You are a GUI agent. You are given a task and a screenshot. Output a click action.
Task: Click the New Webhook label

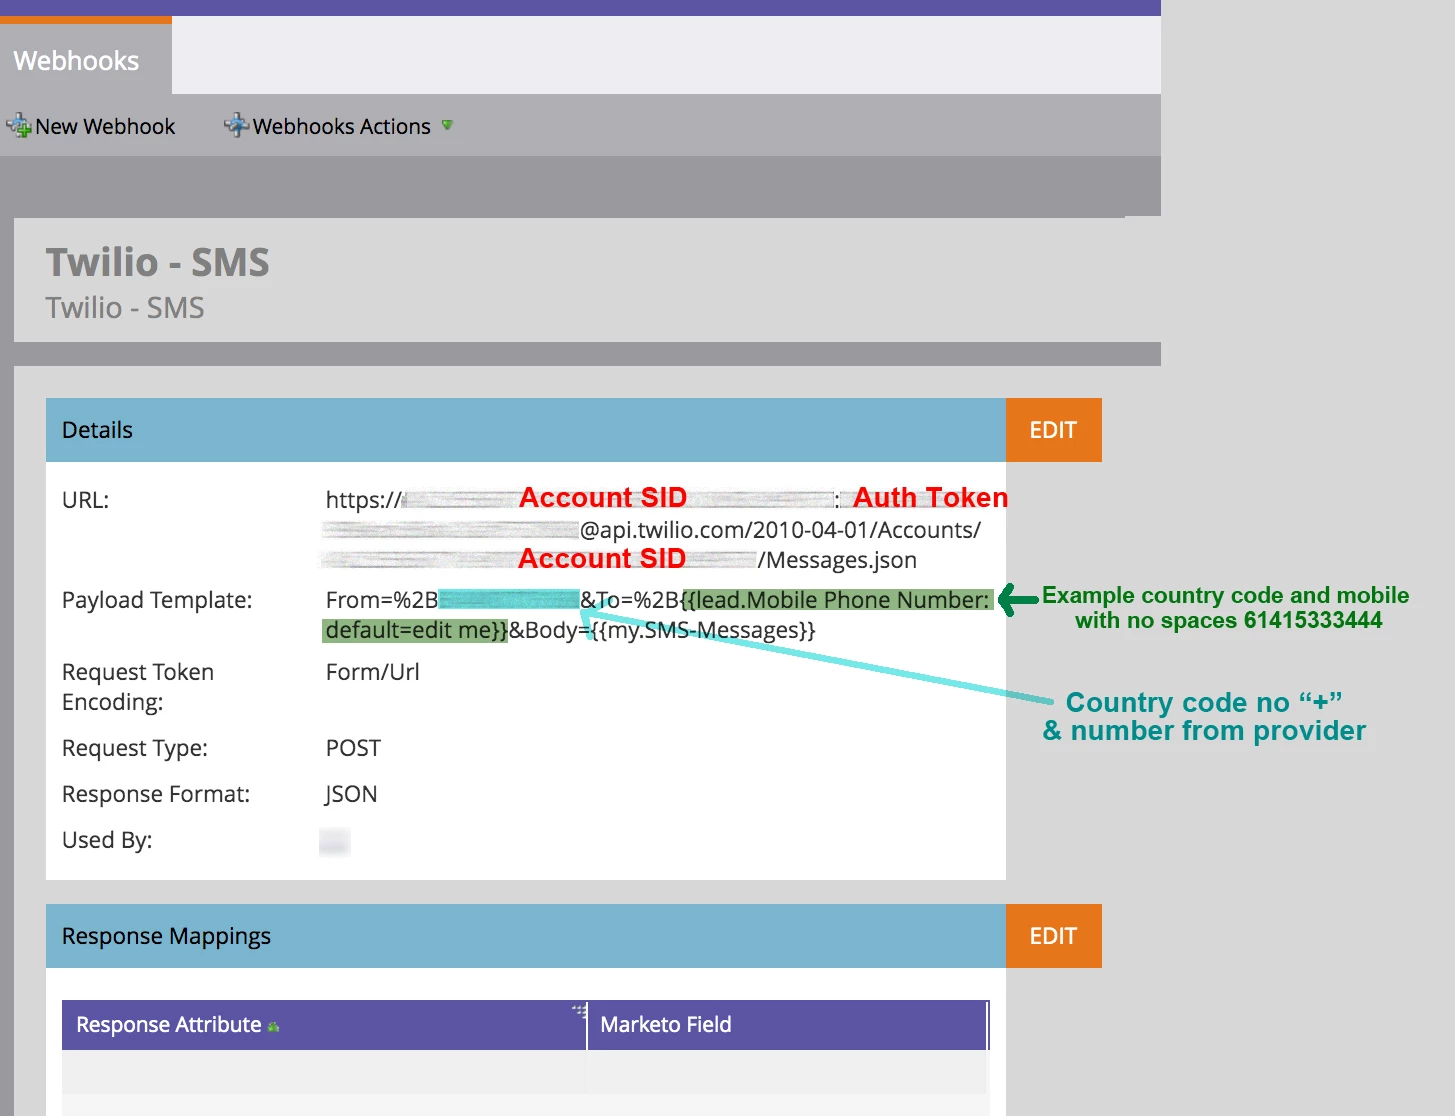pos(105,126)
